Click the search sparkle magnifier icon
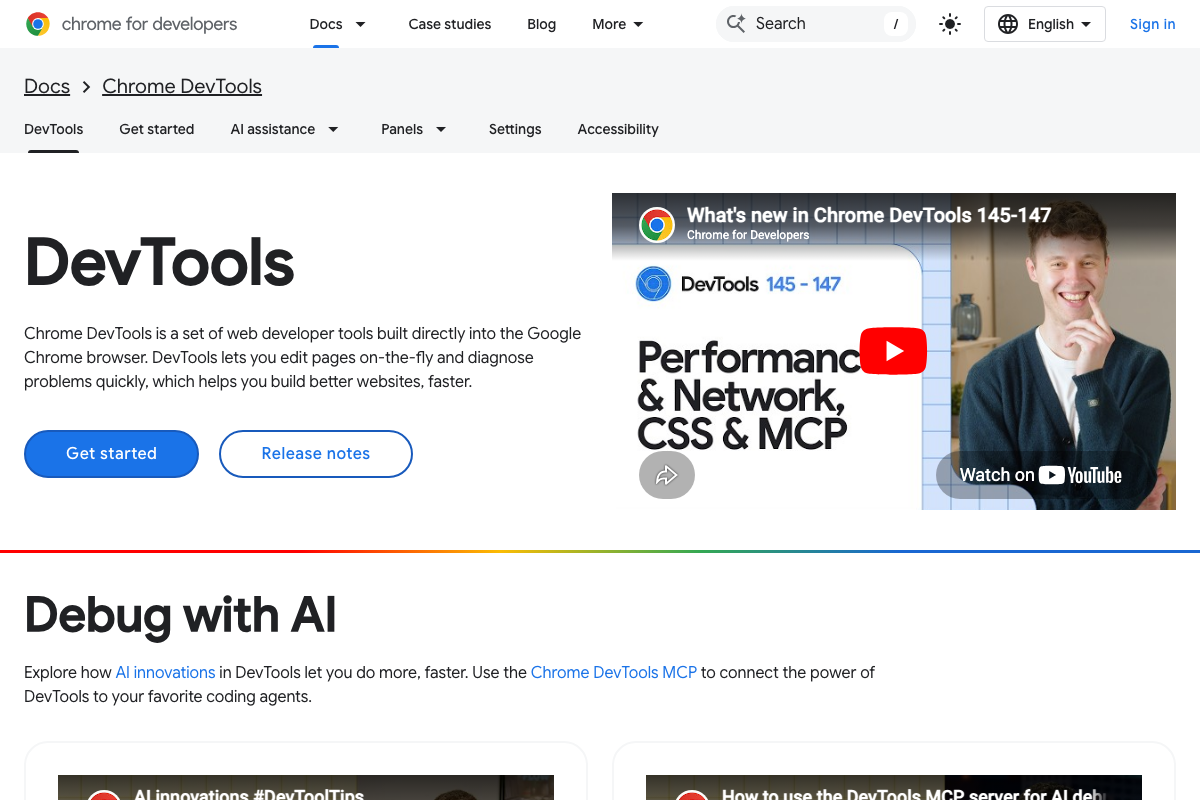1200x800 pixels. (736, 24)
